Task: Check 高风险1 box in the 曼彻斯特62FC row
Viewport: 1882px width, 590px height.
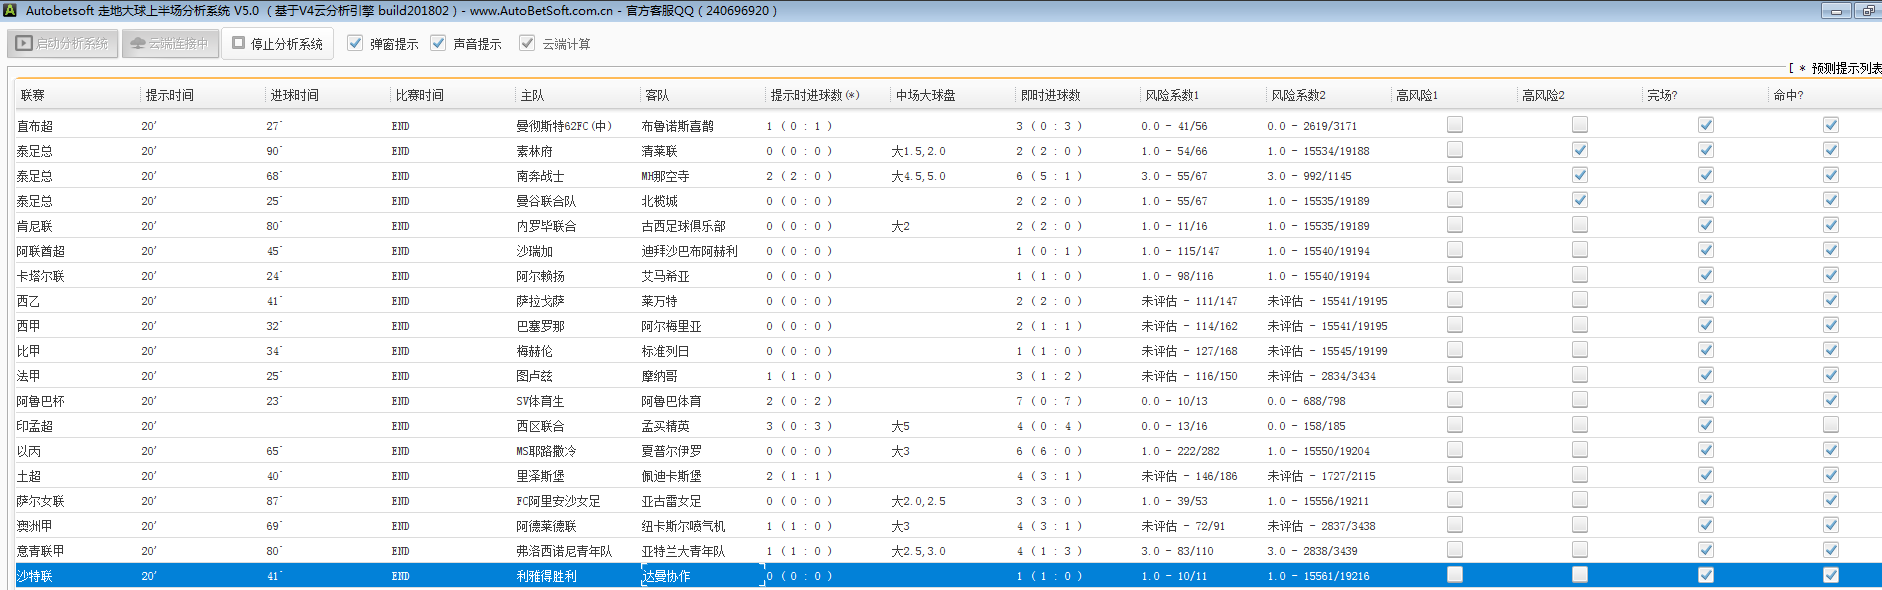Action: (1455, 125)
